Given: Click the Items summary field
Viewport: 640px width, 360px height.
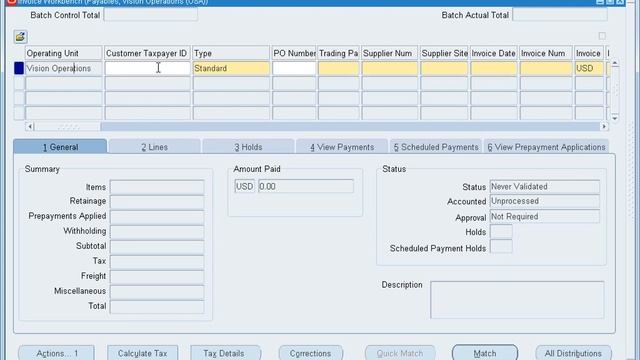Looking at the screenshot, I should tap(157, 187).
